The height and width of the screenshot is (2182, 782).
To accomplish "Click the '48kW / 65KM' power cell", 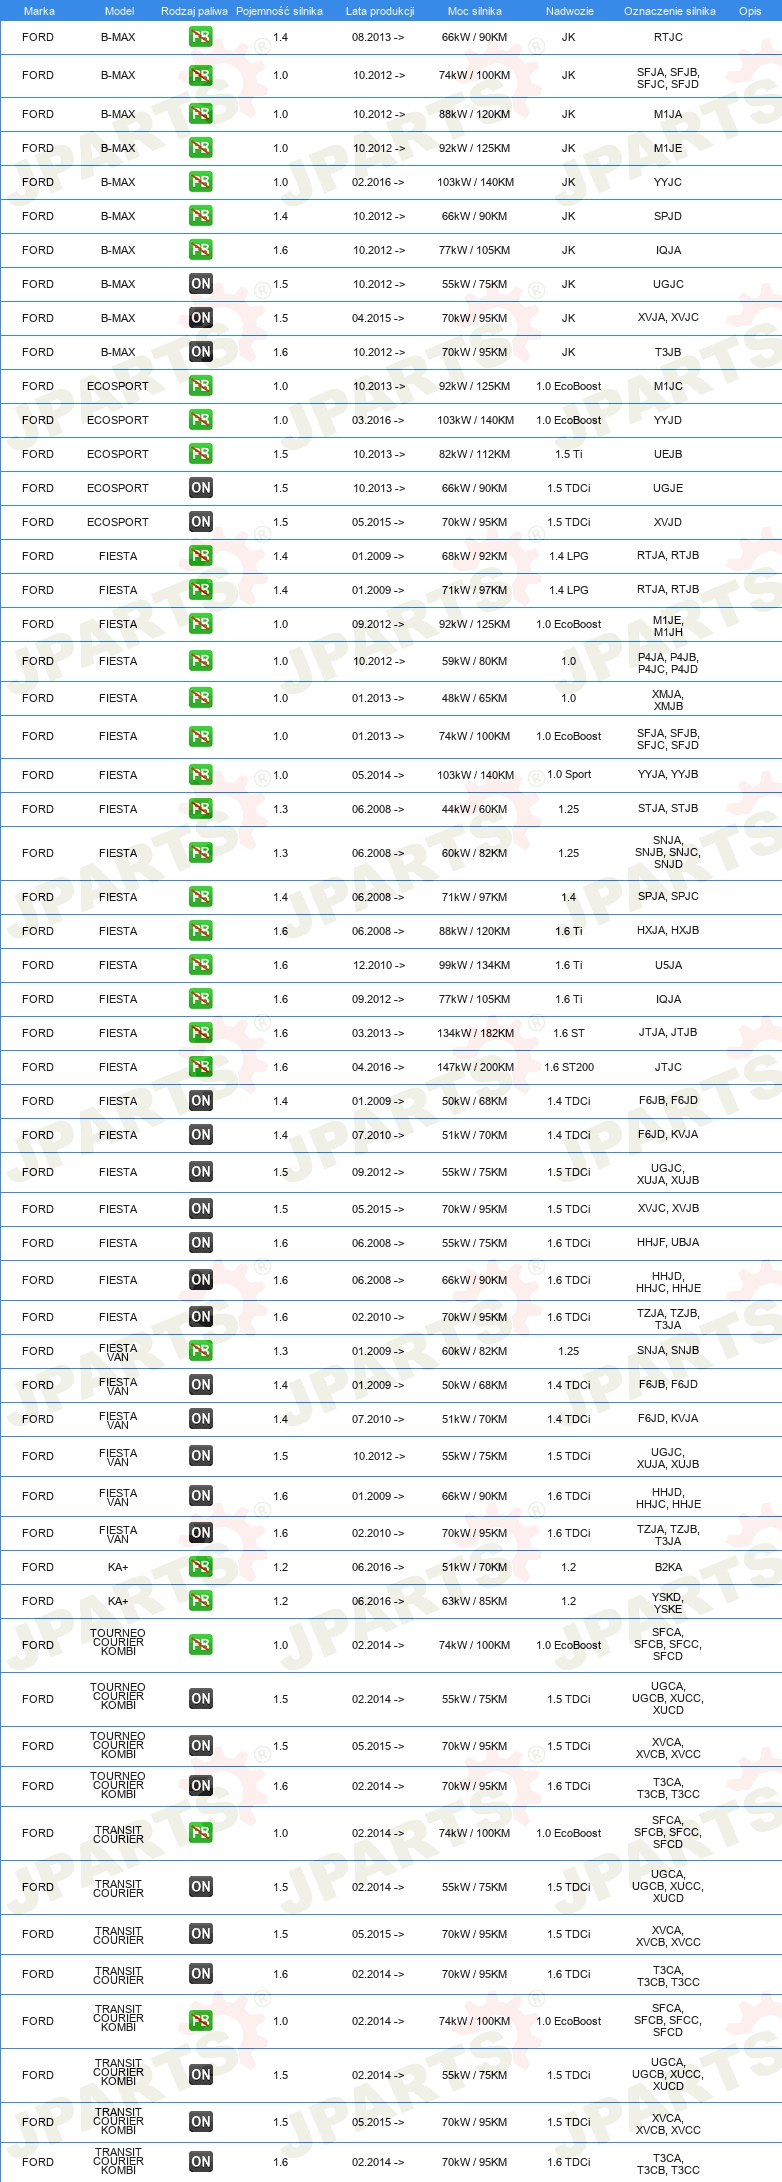I will click(475, 698).
